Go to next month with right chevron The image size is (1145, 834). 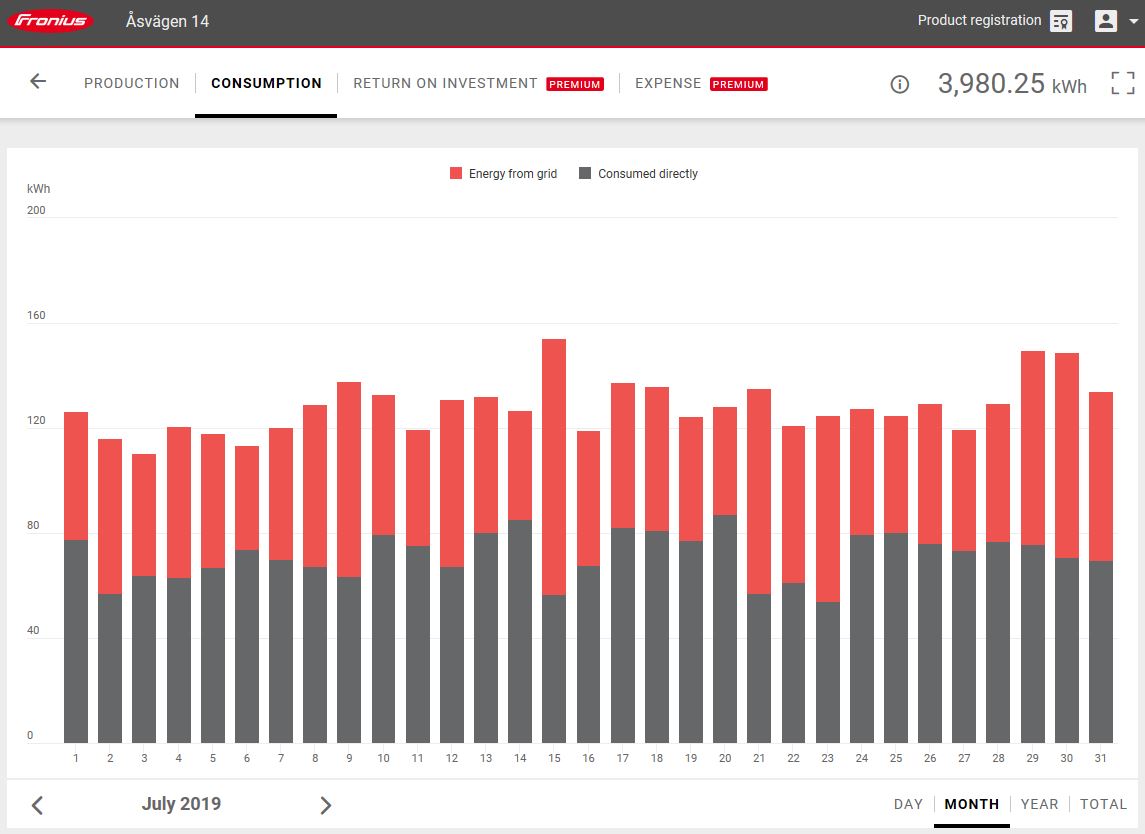(x=325, y=805)
